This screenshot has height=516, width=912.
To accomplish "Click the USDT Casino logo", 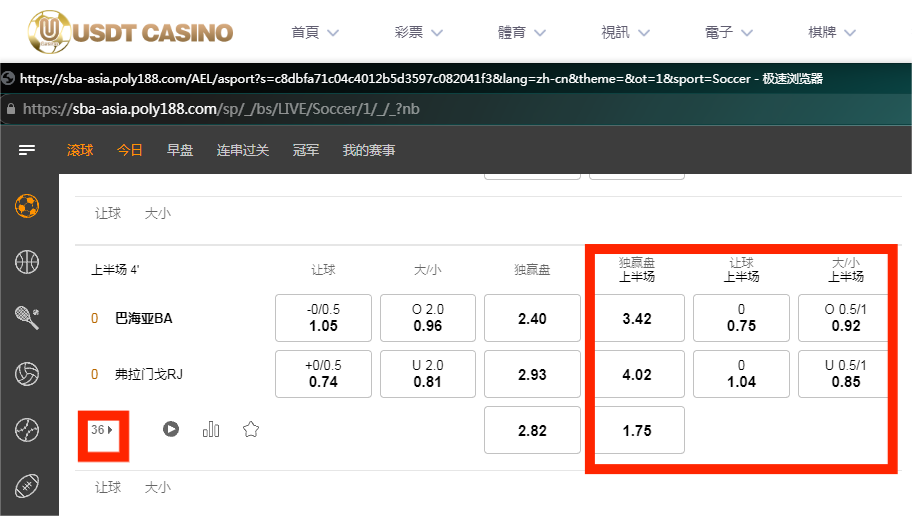I will point(130,32).
